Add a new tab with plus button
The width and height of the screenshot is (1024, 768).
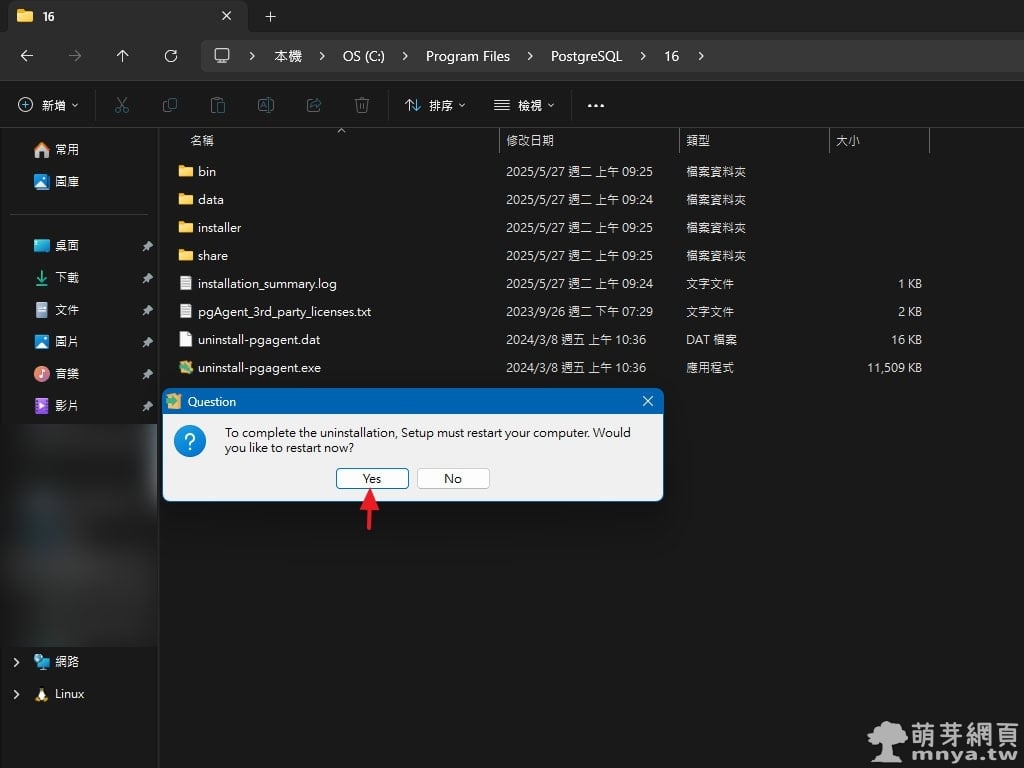click(x=270, y=17)
